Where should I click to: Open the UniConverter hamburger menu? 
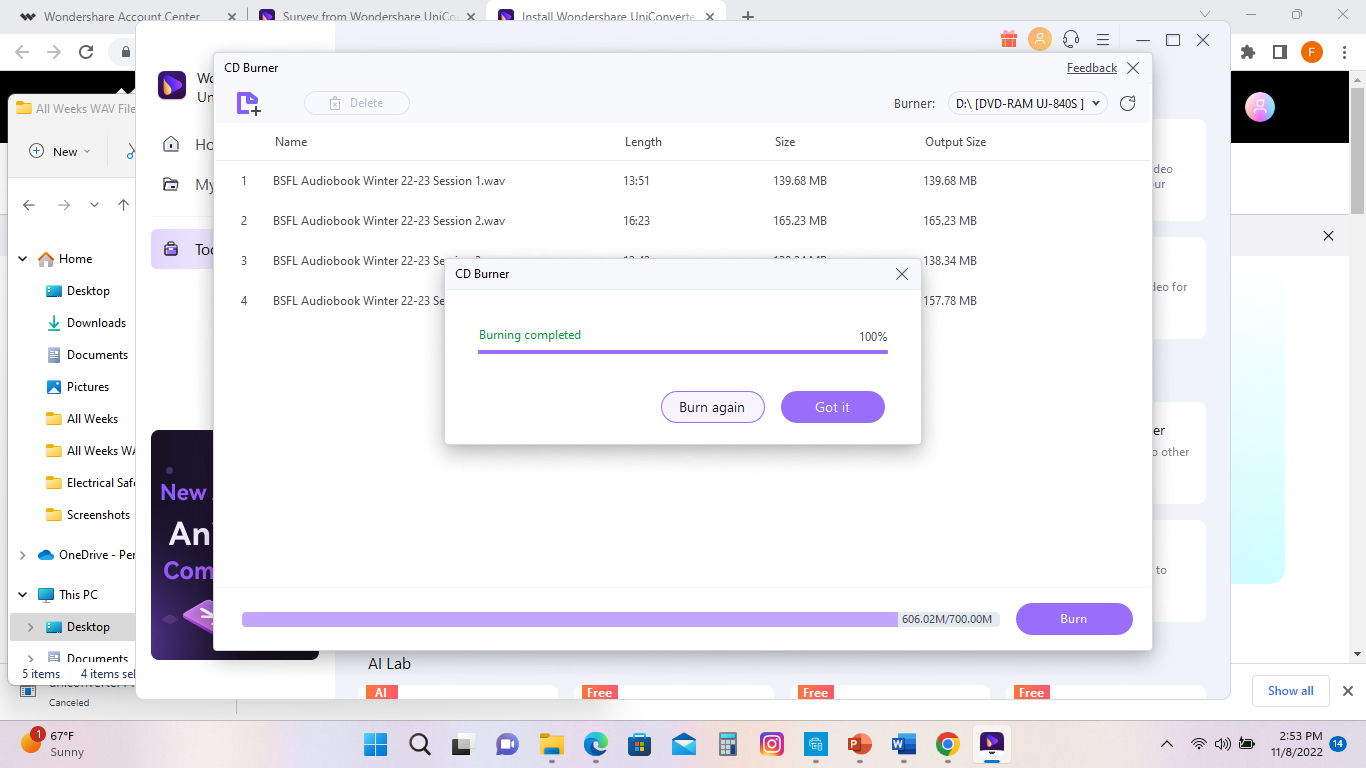1103,40
